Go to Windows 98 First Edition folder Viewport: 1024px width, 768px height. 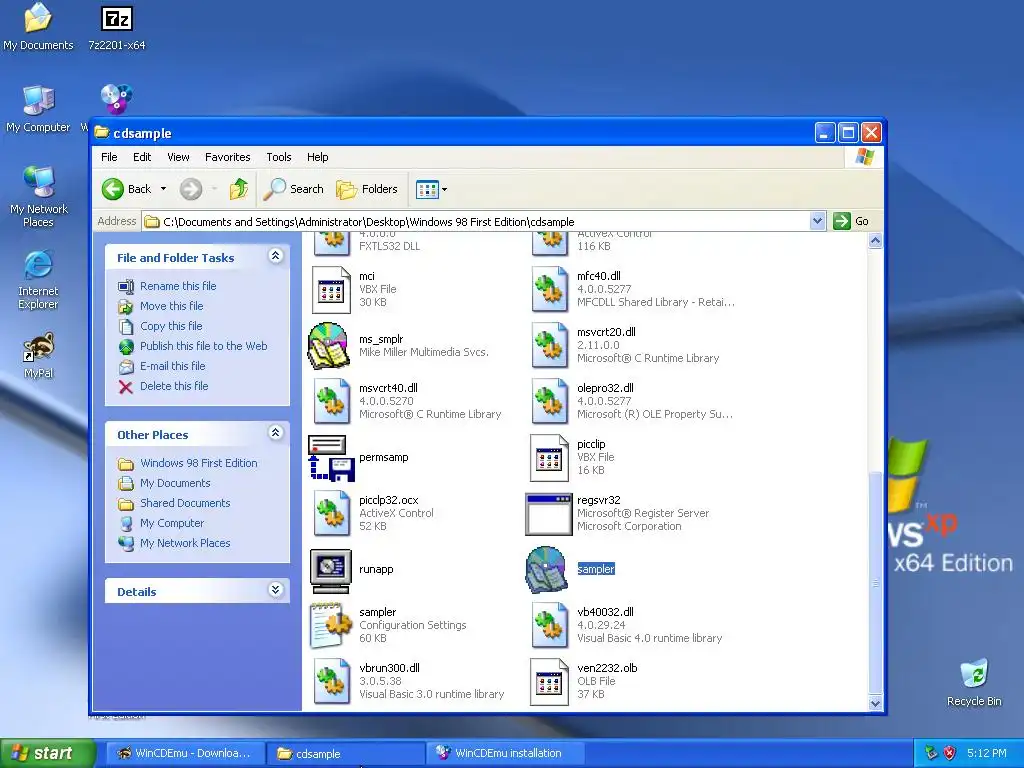click(199, 463)
